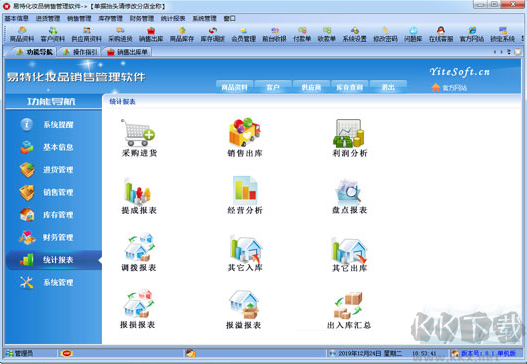Click the 库存查询 banner button

click(350, 87)
